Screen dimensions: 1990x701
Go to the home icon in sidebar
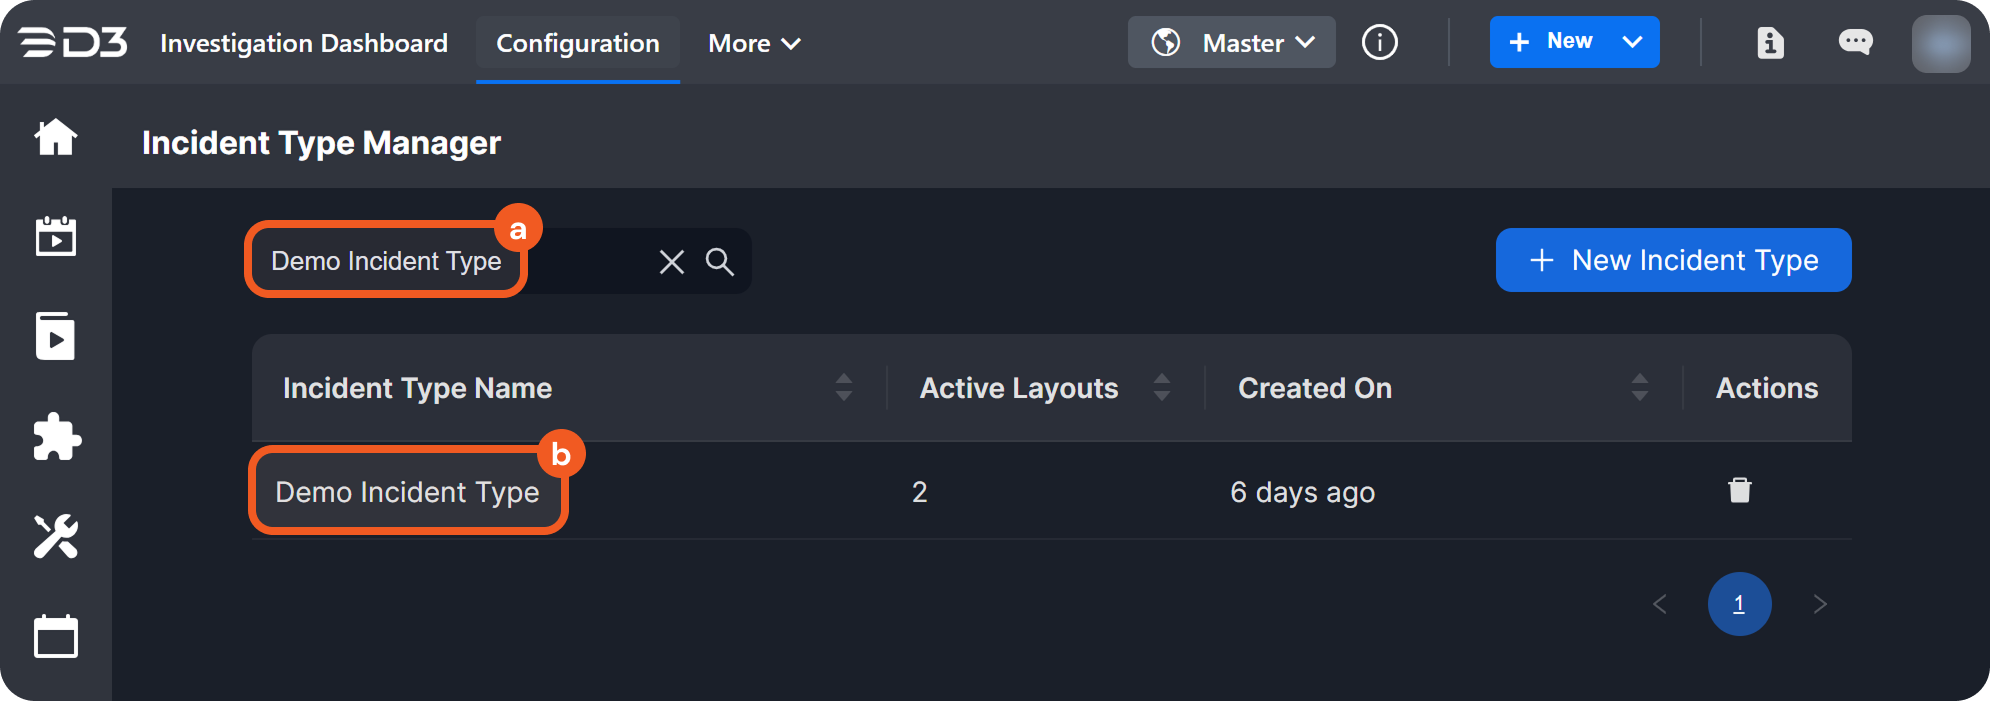point(56,137)
